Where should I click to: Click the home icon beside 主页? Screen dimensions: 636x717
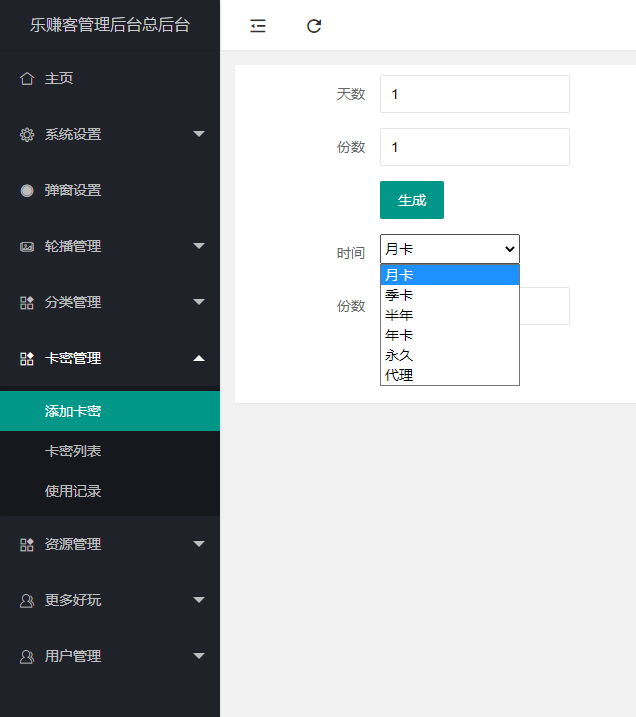coord(27,78)
